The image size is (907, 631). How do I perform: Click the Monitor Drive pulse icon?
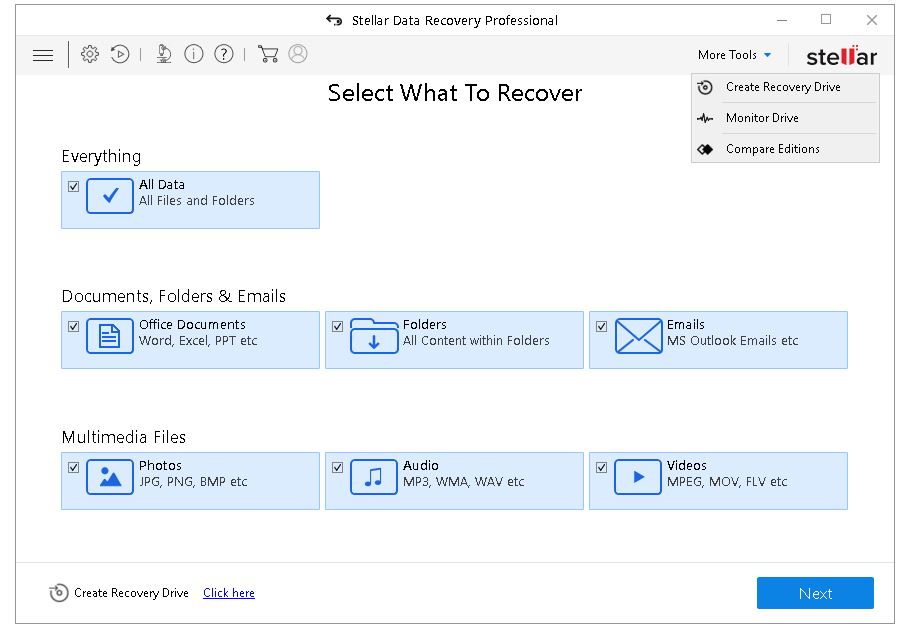click(705, 119)
